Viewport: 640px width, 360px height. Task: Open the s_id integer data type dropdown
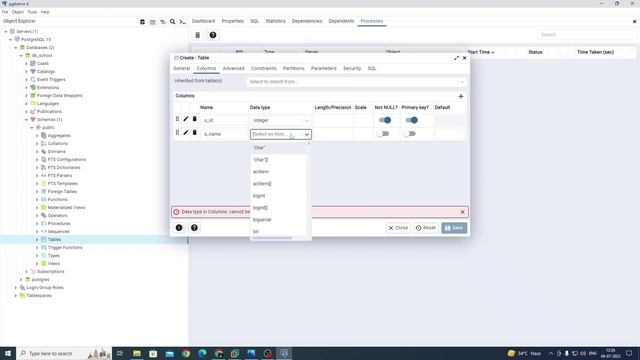click(x=307, y=121)
